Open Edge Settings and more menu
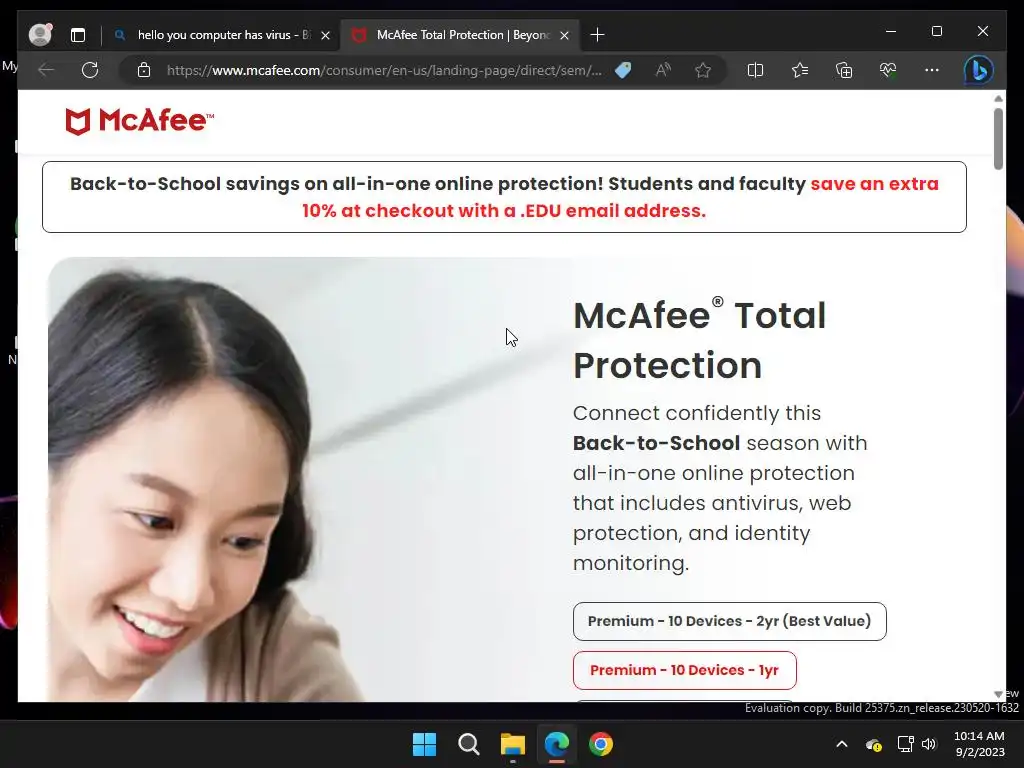 pos(932,70)
